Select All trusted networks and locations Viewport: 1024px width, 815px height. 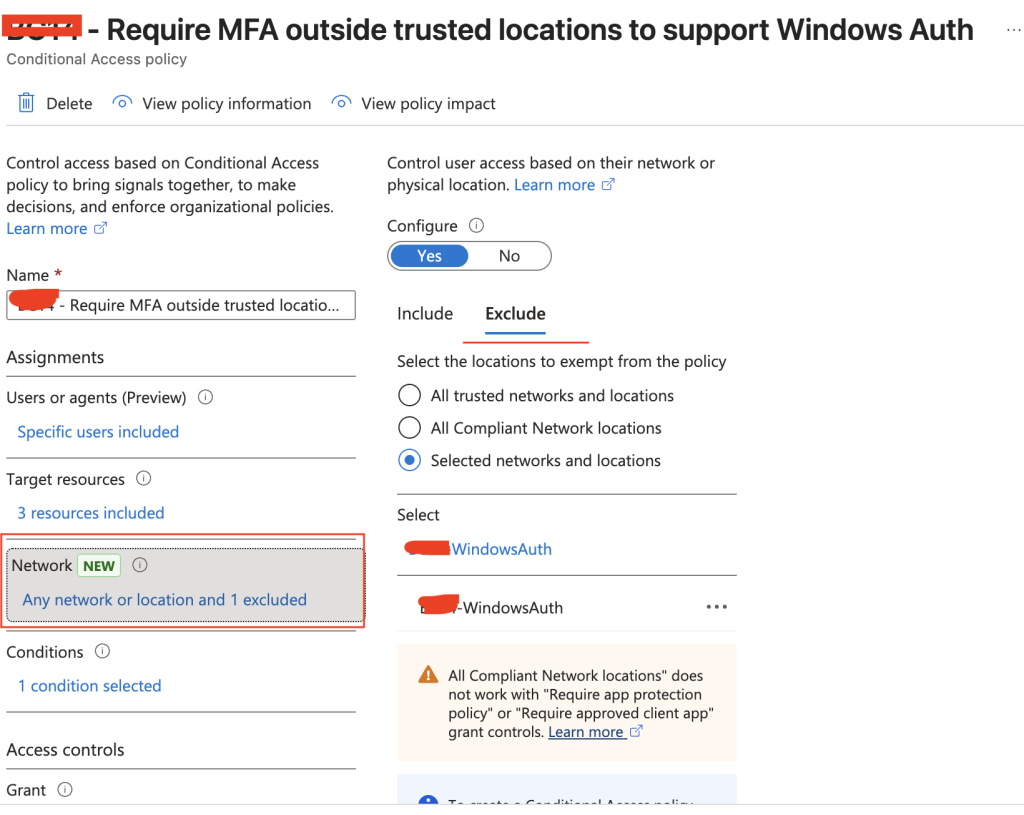click(x=409, y=396)
